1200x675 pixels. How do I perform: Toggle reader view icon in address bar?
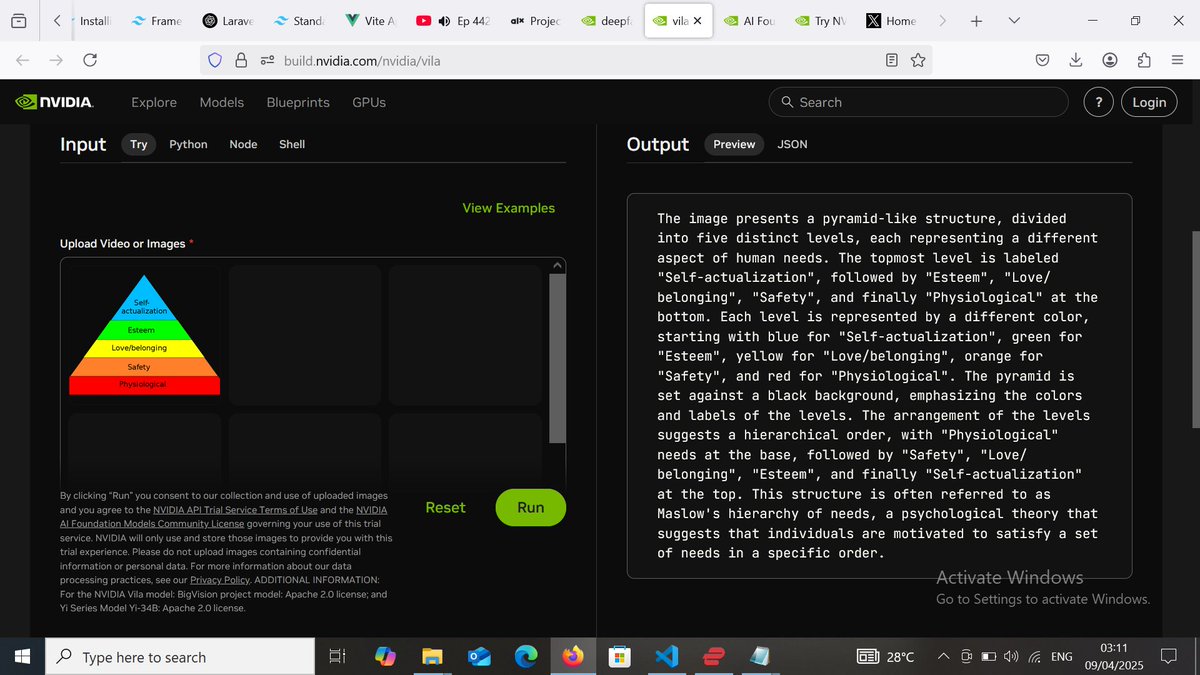[x=892, y=60]
